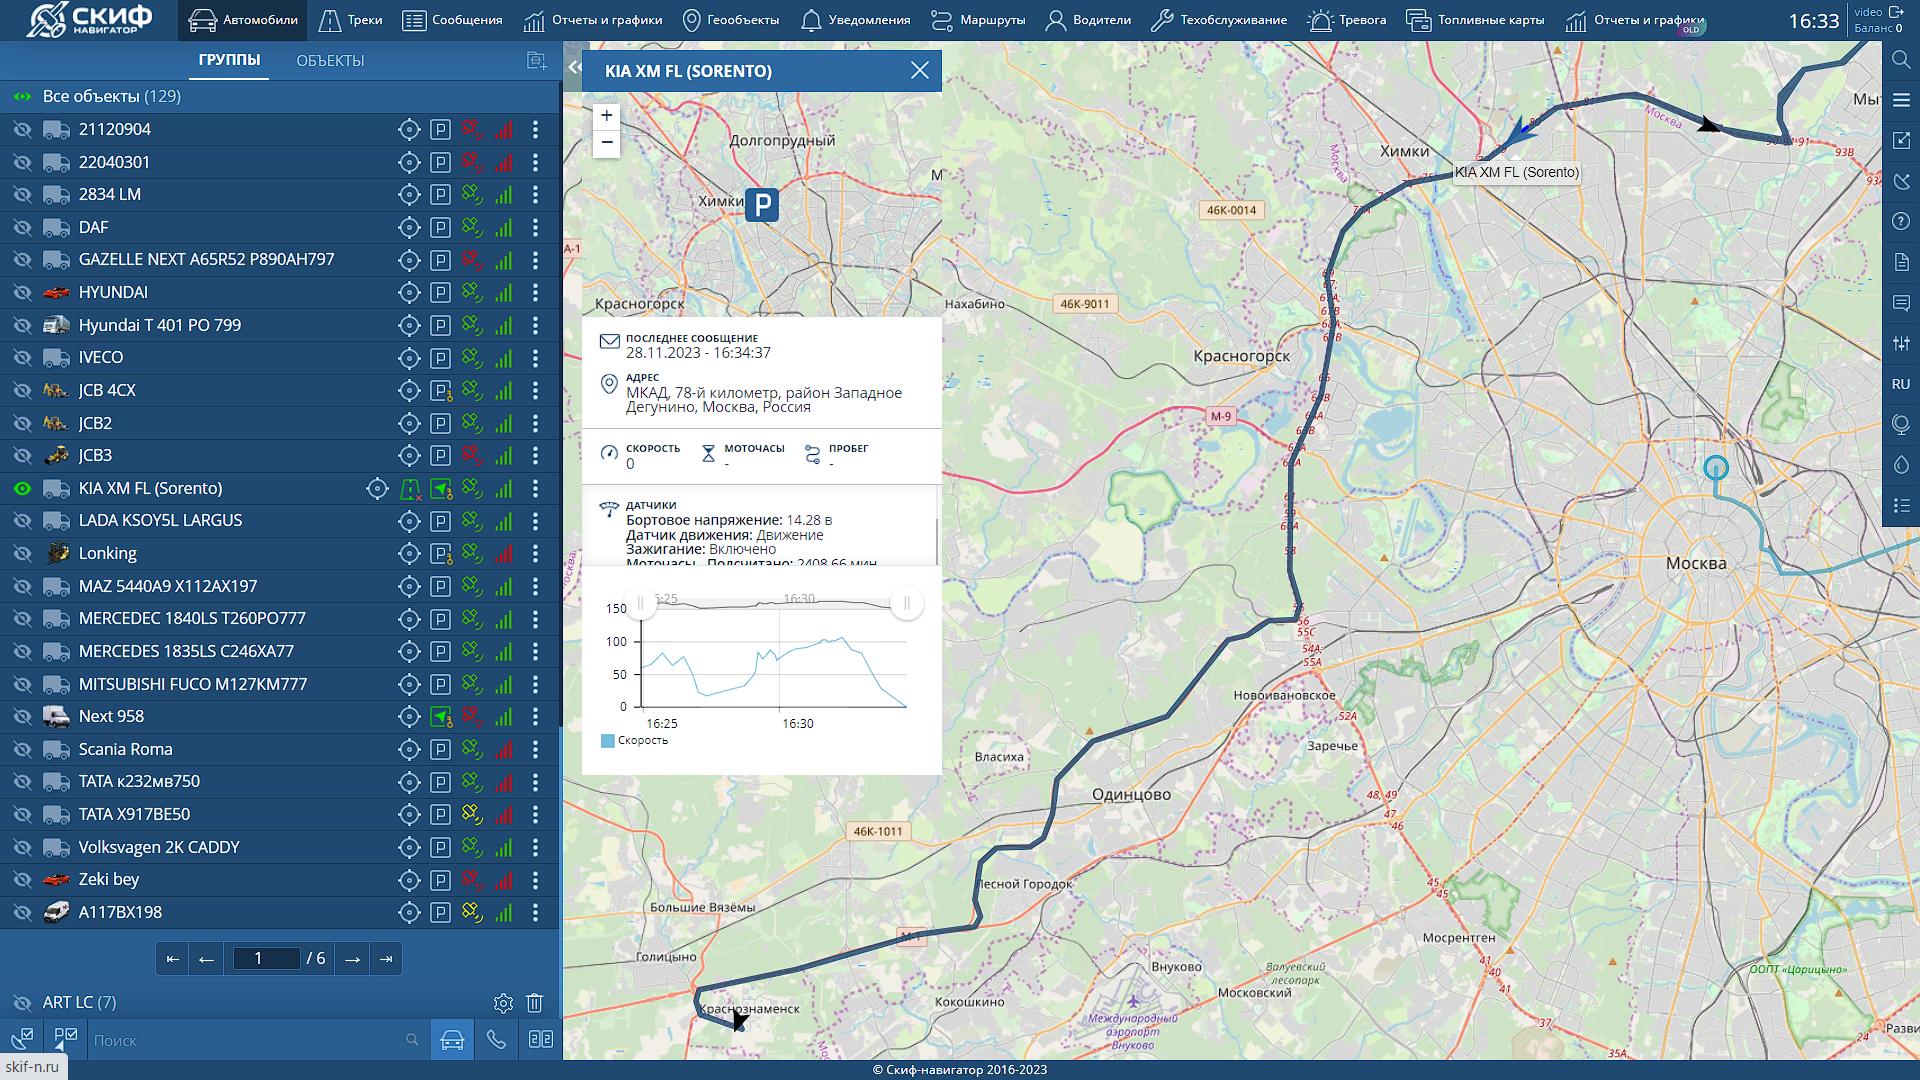Hide KIA XM FL (Sorento) from map
The height and width of the screenshot is (1080, 1920).
coord(22,488)
